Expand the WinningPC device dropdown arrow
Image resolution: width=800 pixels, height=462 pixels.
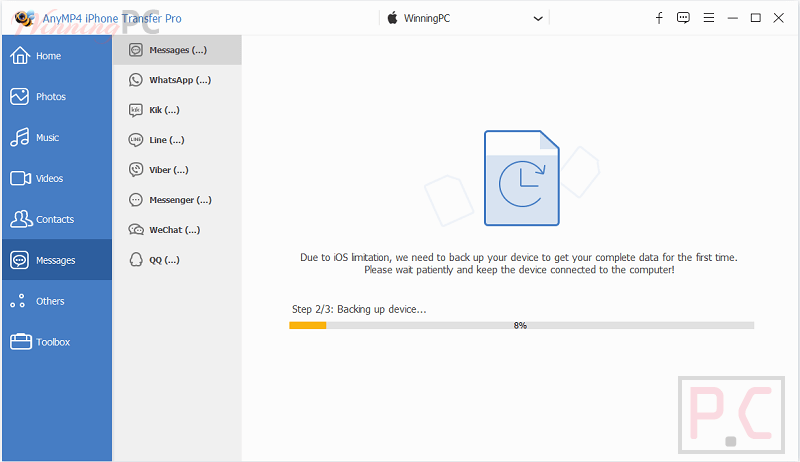pyautogui.click(x=538, y=18)
